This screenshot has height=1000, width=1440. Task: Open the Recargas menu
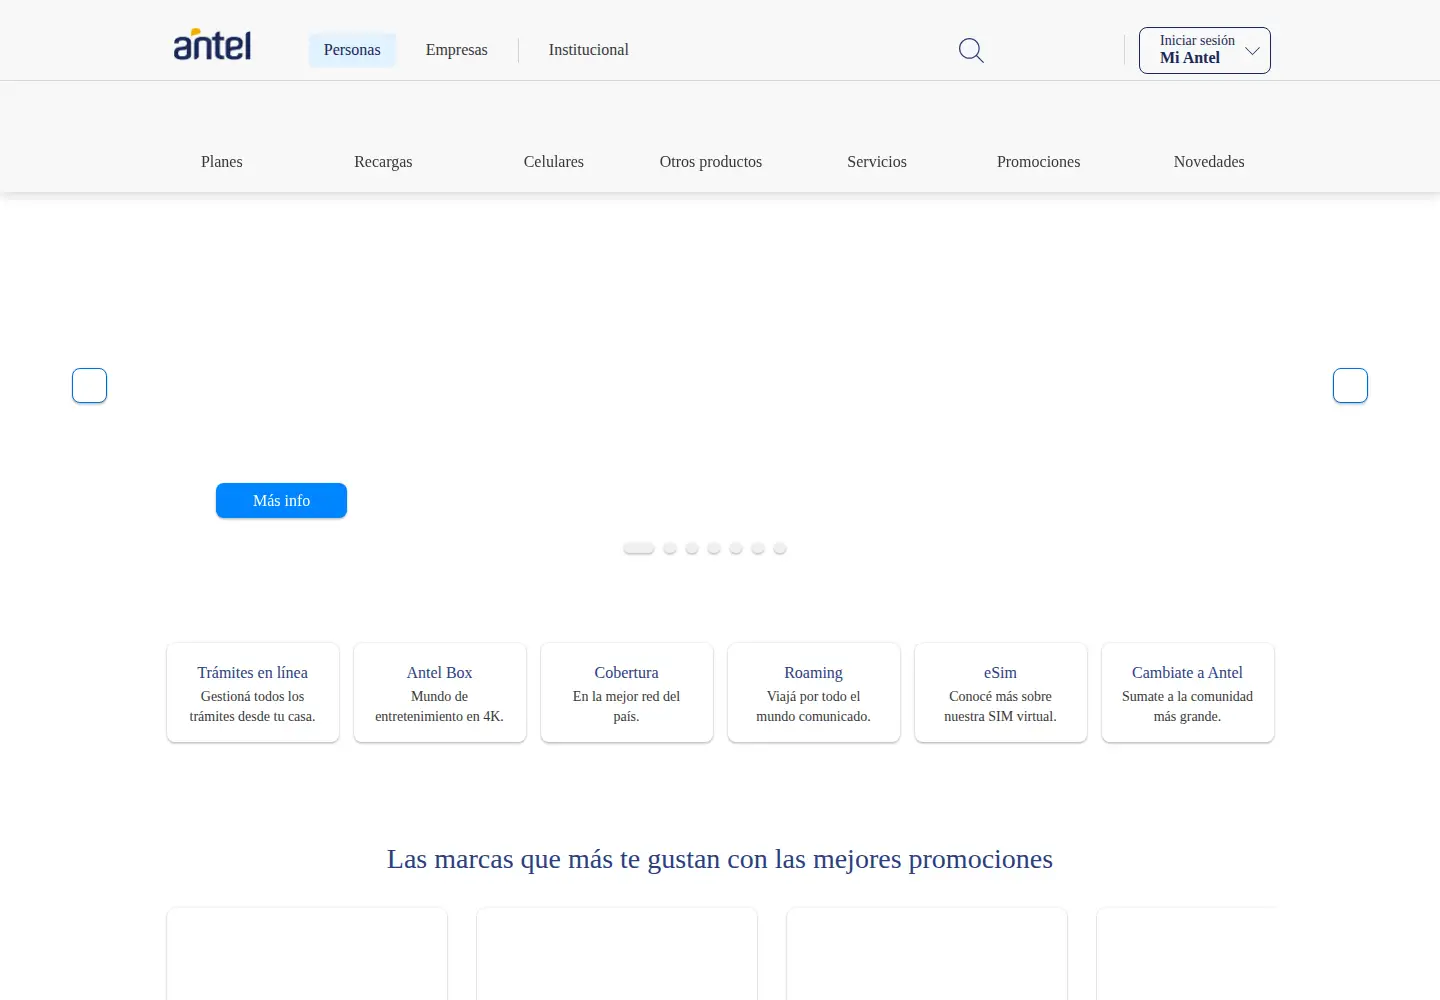click(383, 162)
